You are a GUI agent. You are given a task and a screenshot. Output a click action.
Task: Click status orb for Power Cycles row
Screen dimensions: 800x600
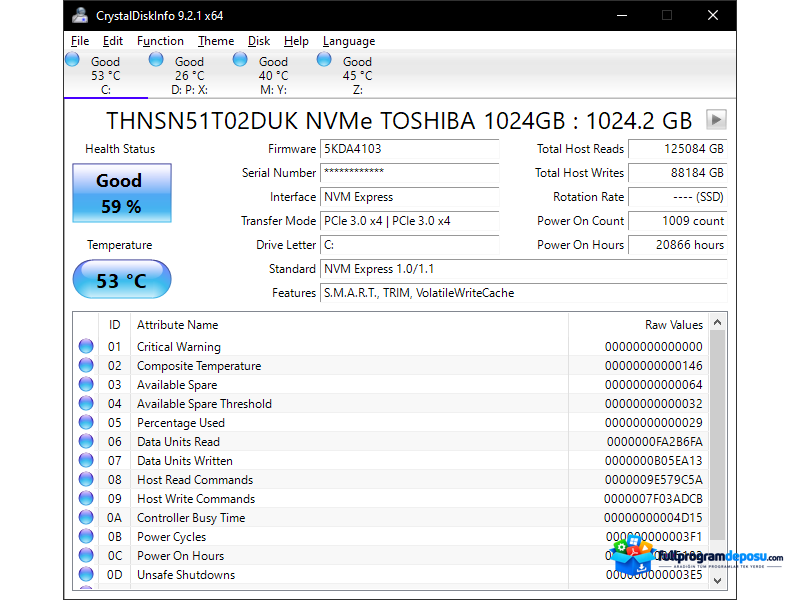86,536
